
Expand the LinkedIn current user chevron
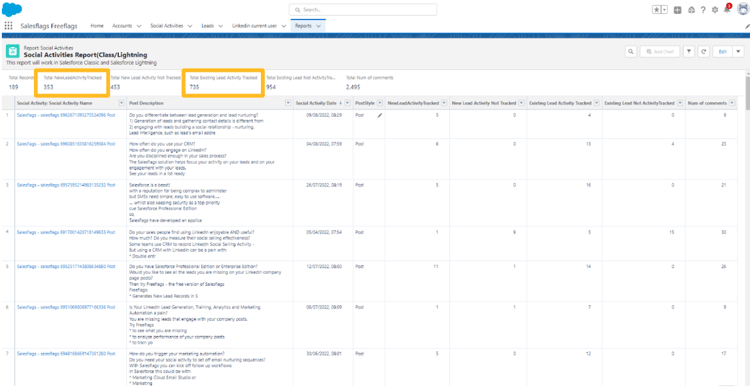pyautogui.click(x=284, y=26)
